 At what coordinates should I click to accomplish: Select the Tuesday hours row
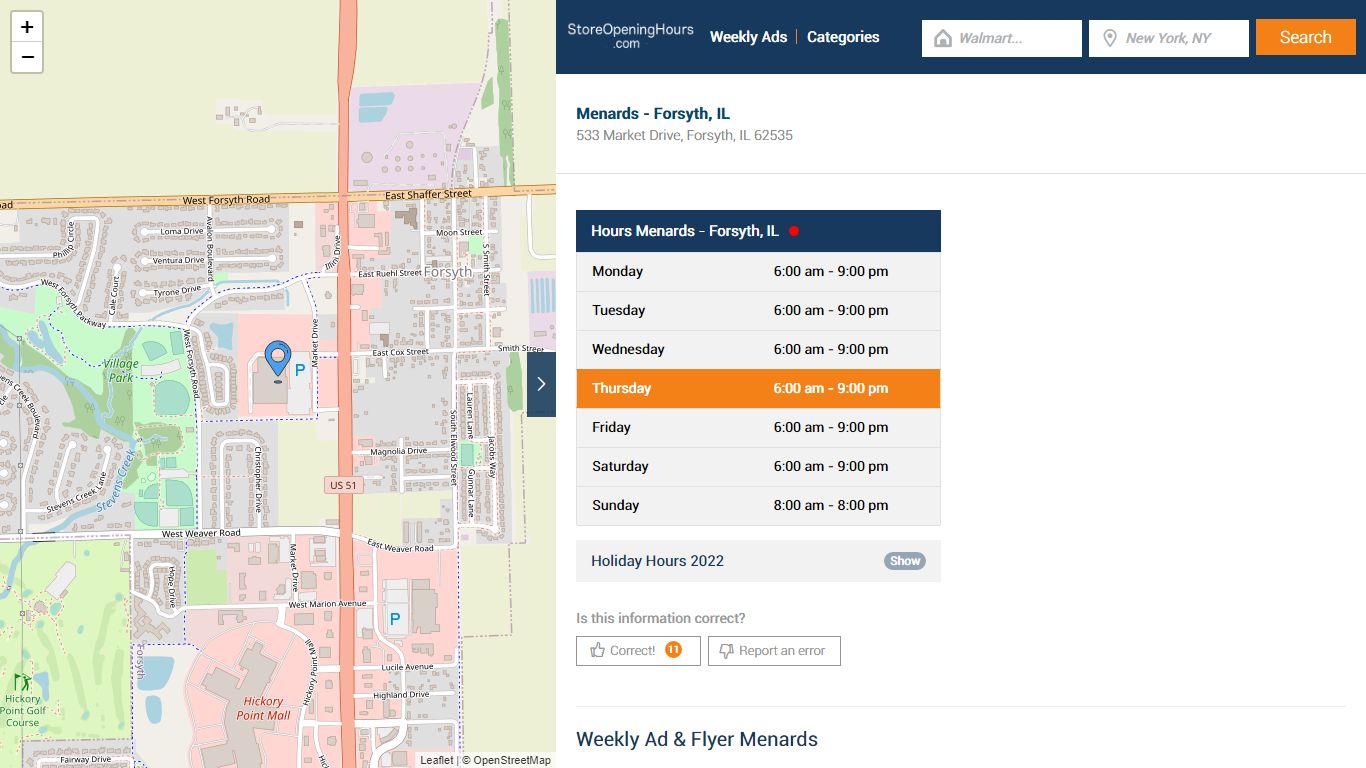point(758,311)
